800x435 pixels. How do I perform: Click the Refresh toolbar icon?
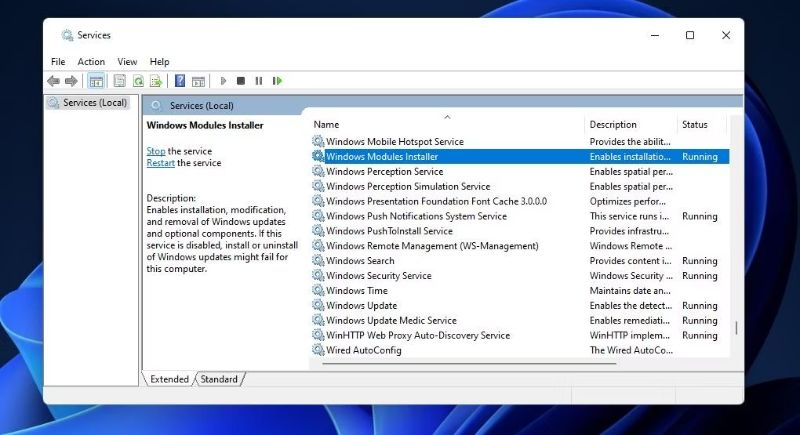pyautogui.click(x=139, y=81)
